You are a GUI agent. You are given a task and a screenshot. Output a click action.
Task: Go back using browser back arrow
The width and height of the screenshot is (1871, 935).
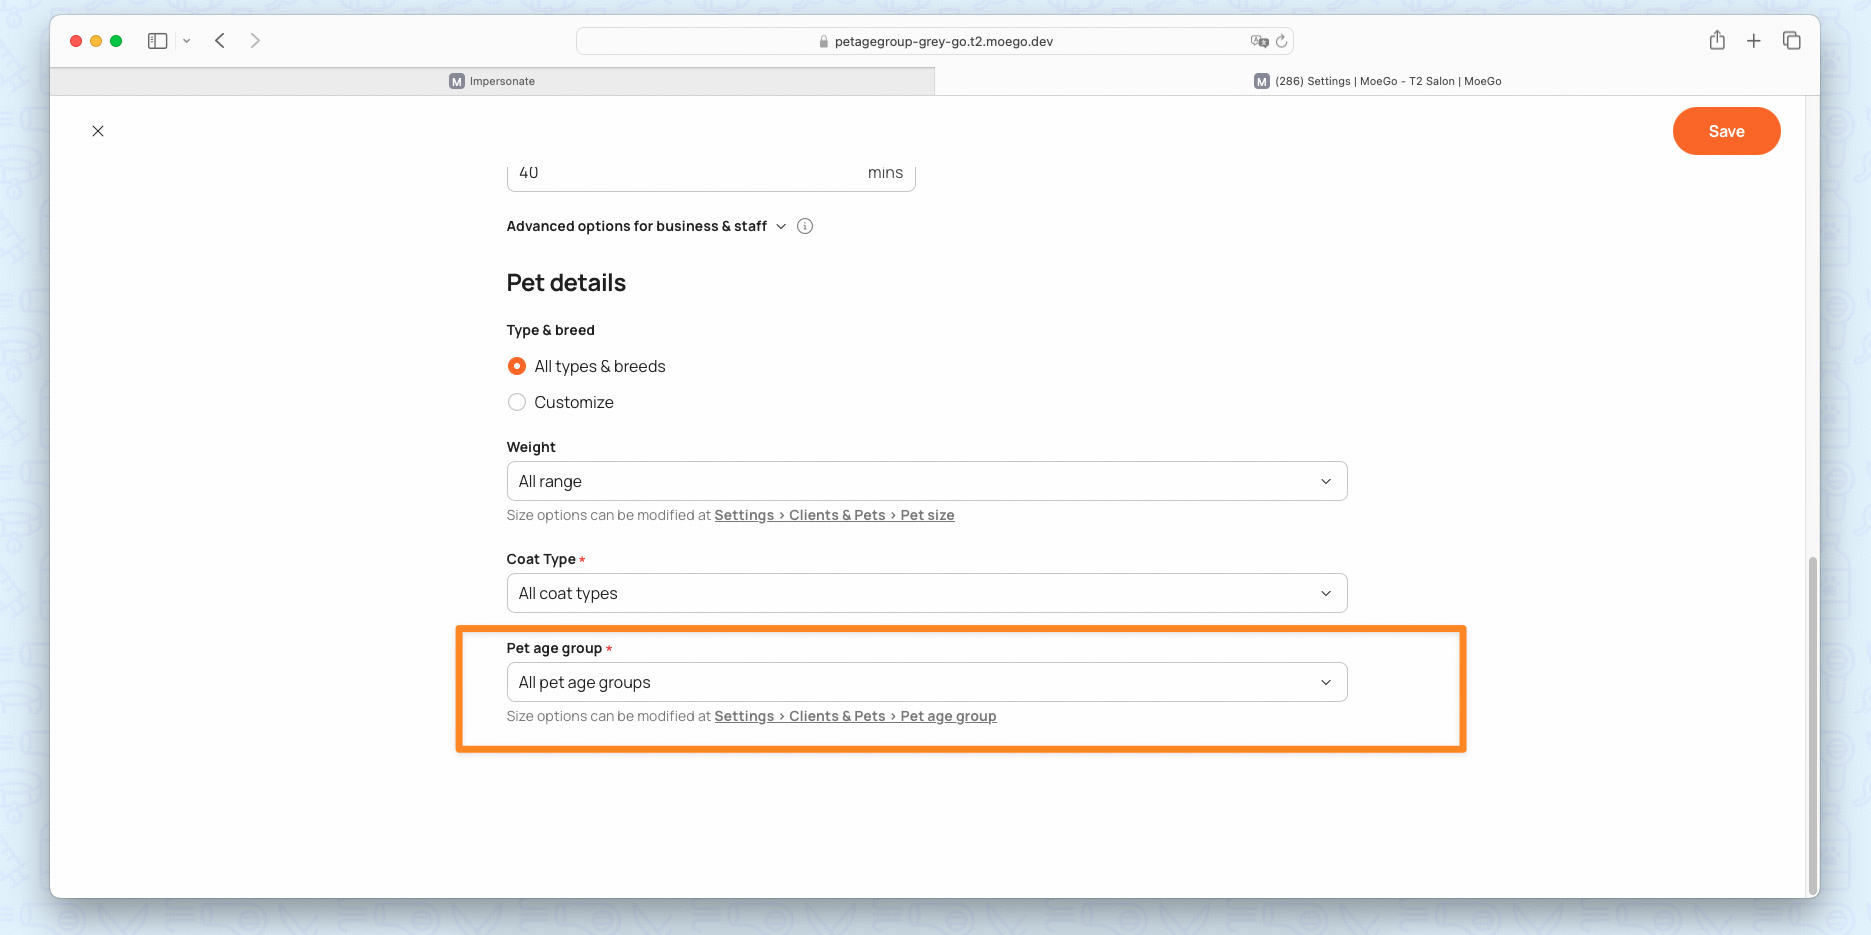coord(220,41)
